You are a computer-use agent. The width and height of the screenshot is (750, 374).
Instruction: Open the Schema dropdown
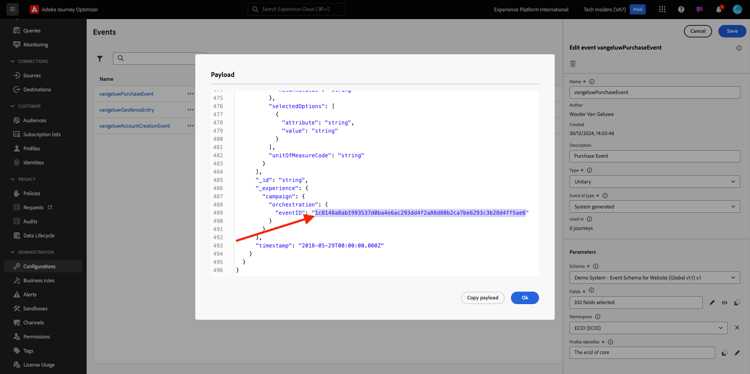pyautogui.click(x=655, y=277)
